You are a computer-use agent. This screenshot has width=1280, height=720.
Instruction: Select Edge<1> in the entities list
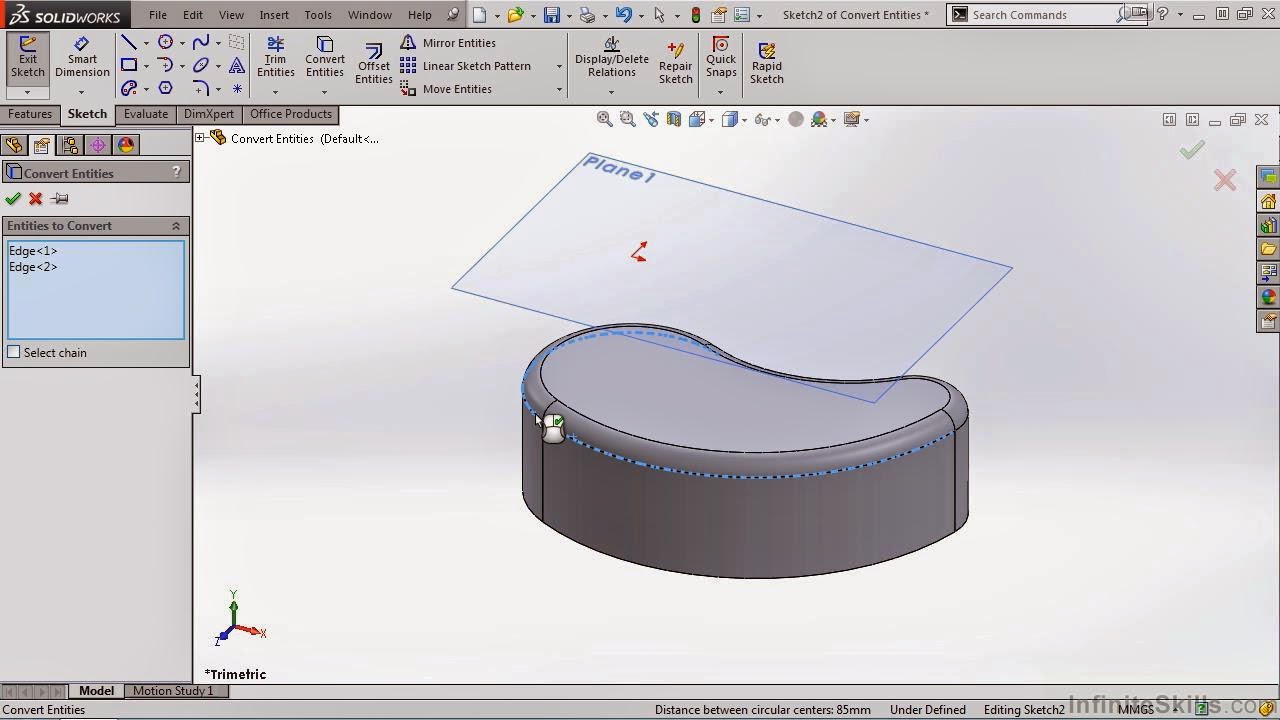point(33,251)
